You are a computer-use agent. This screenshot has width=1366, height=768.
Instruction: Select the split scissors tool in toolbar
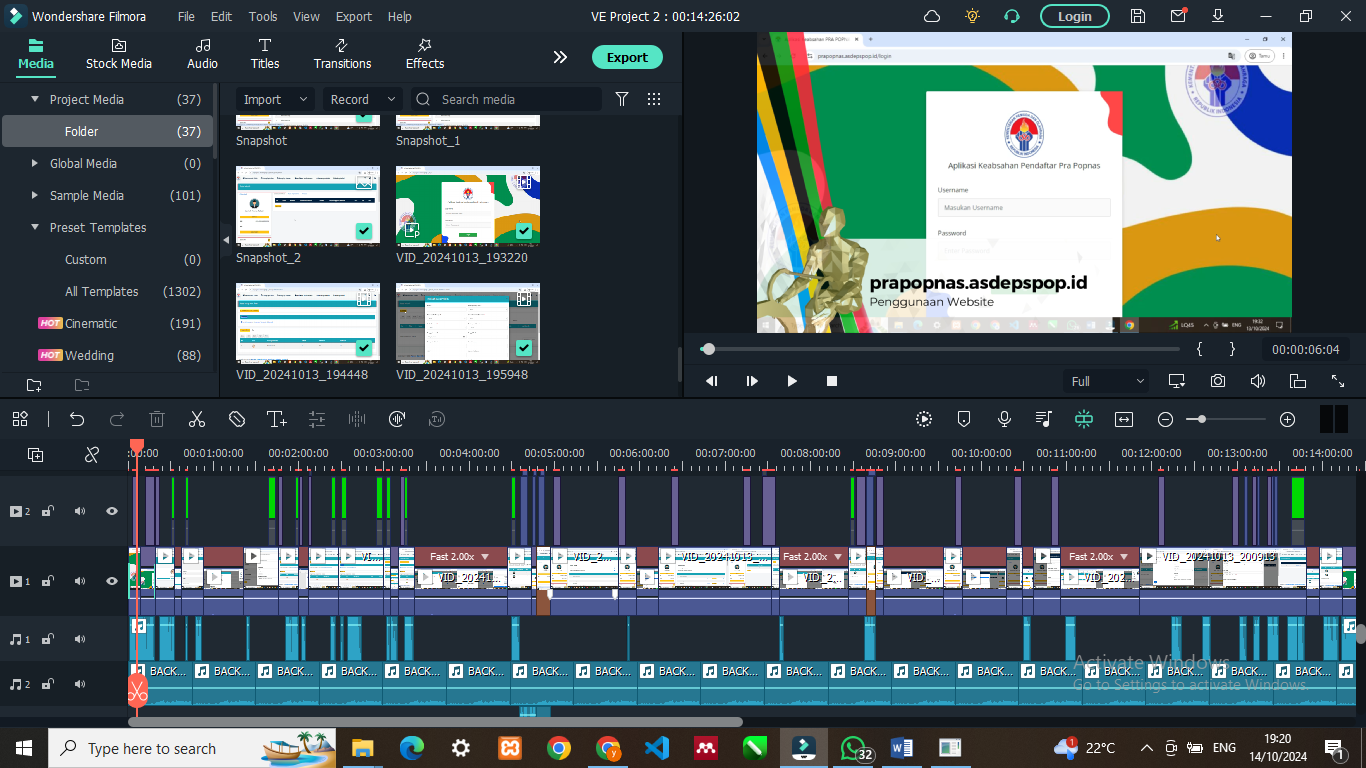197,419
